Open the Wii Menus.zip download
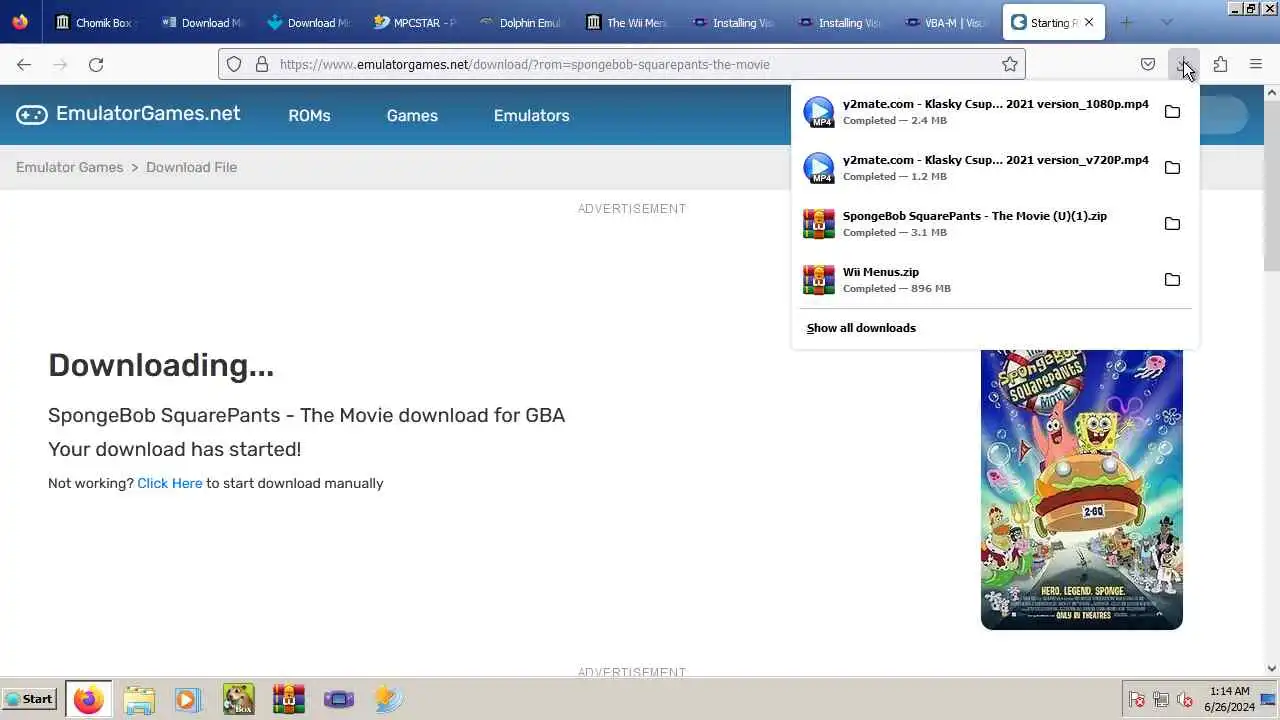 976,280
